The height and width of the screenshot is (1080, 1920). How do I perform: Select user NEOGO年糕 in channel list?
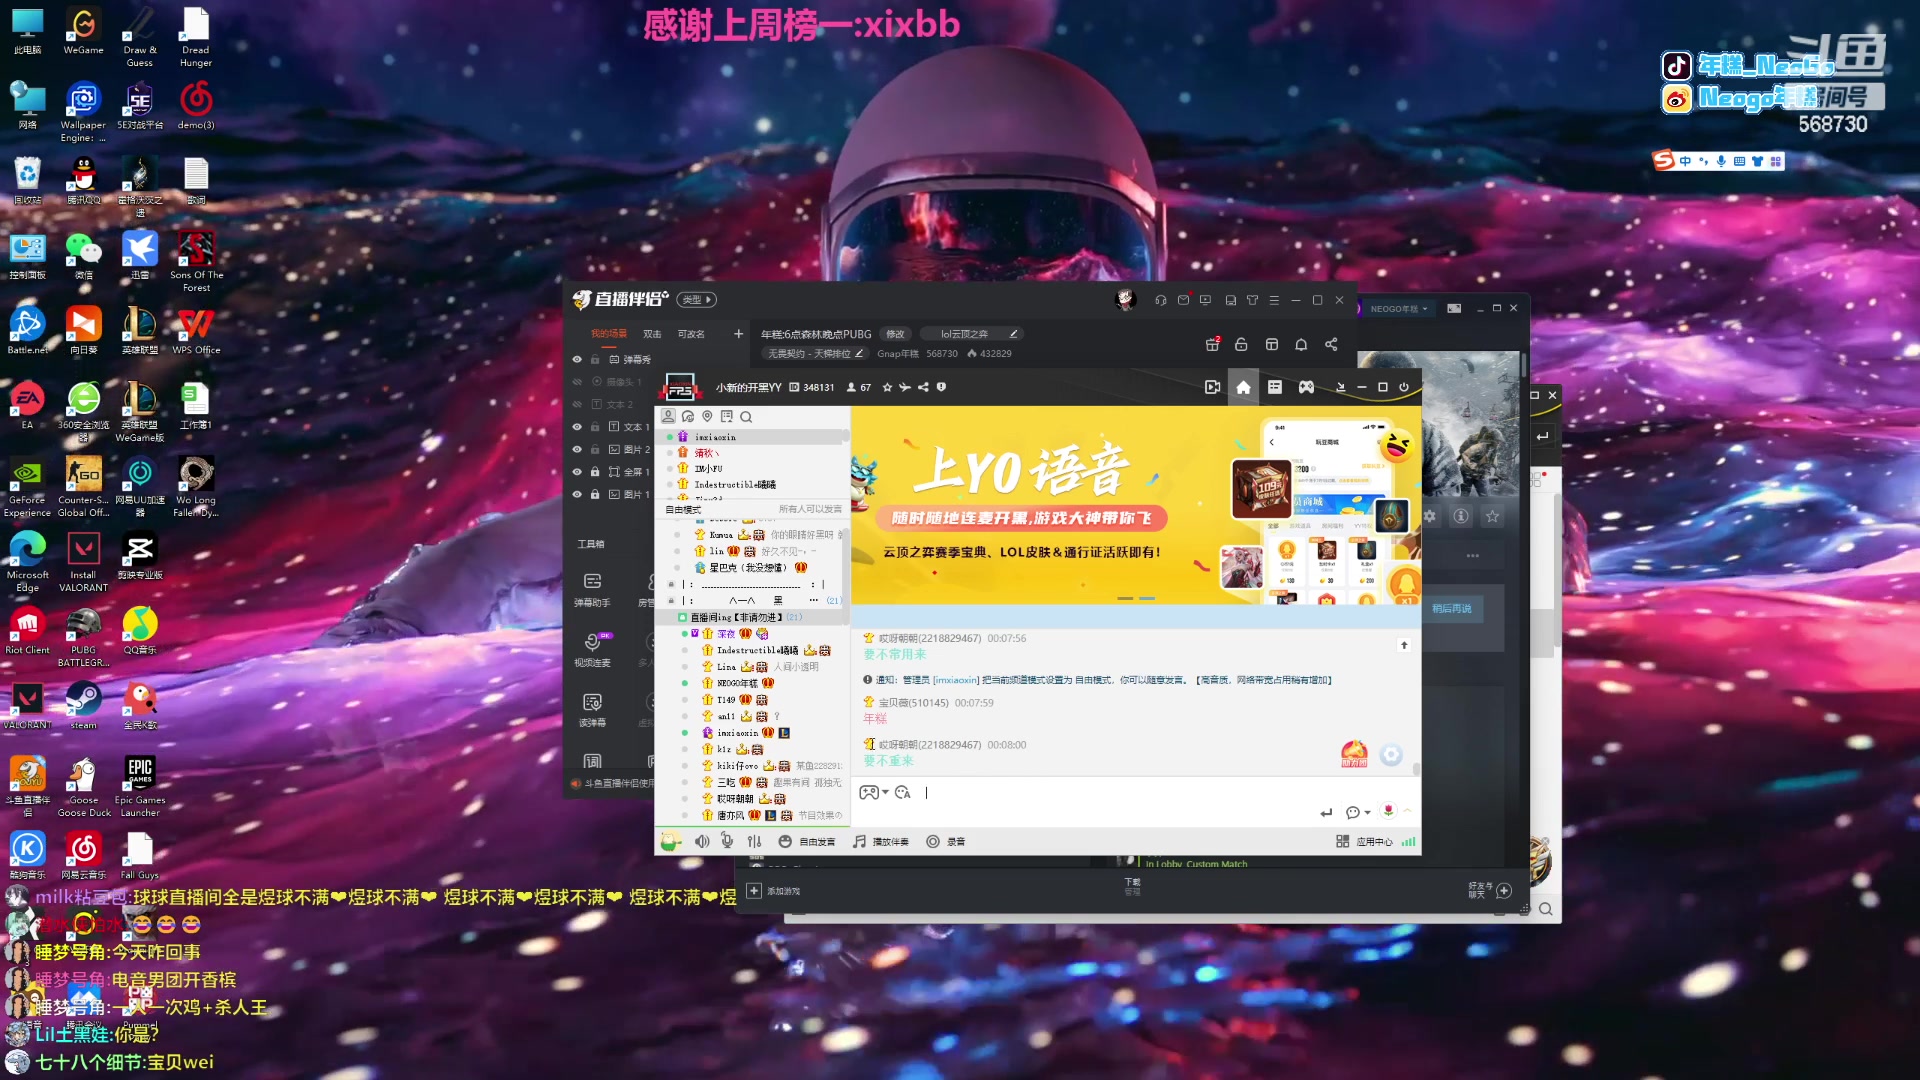coord(737,683)
